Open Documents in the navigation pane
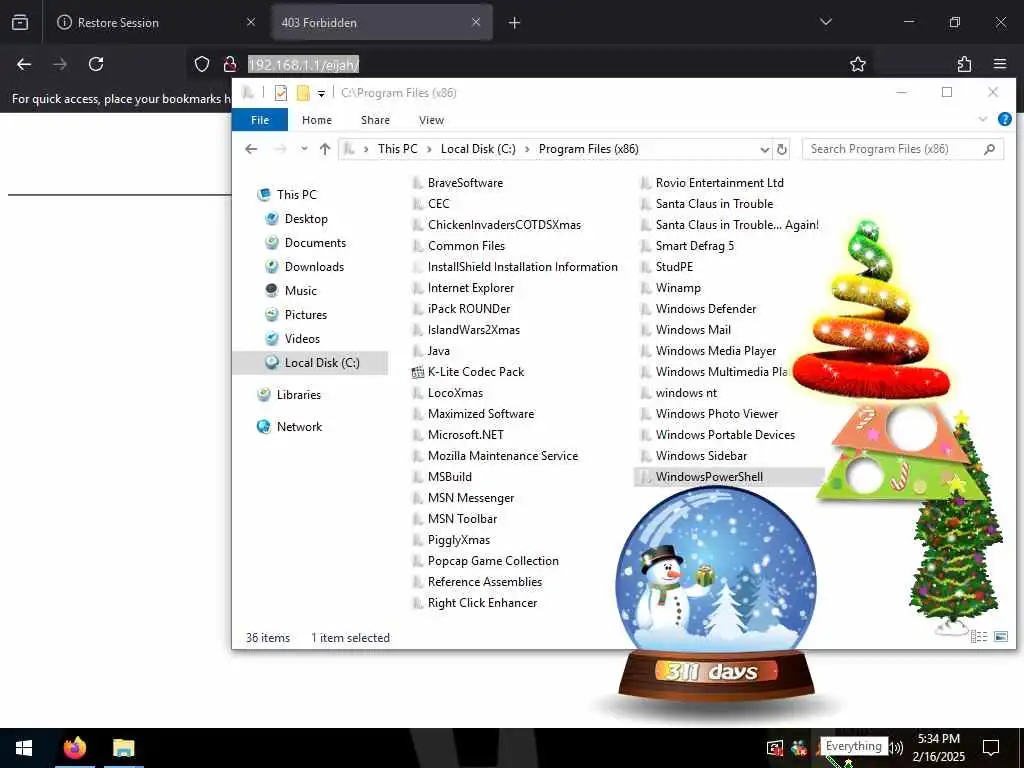 point(315,243)
